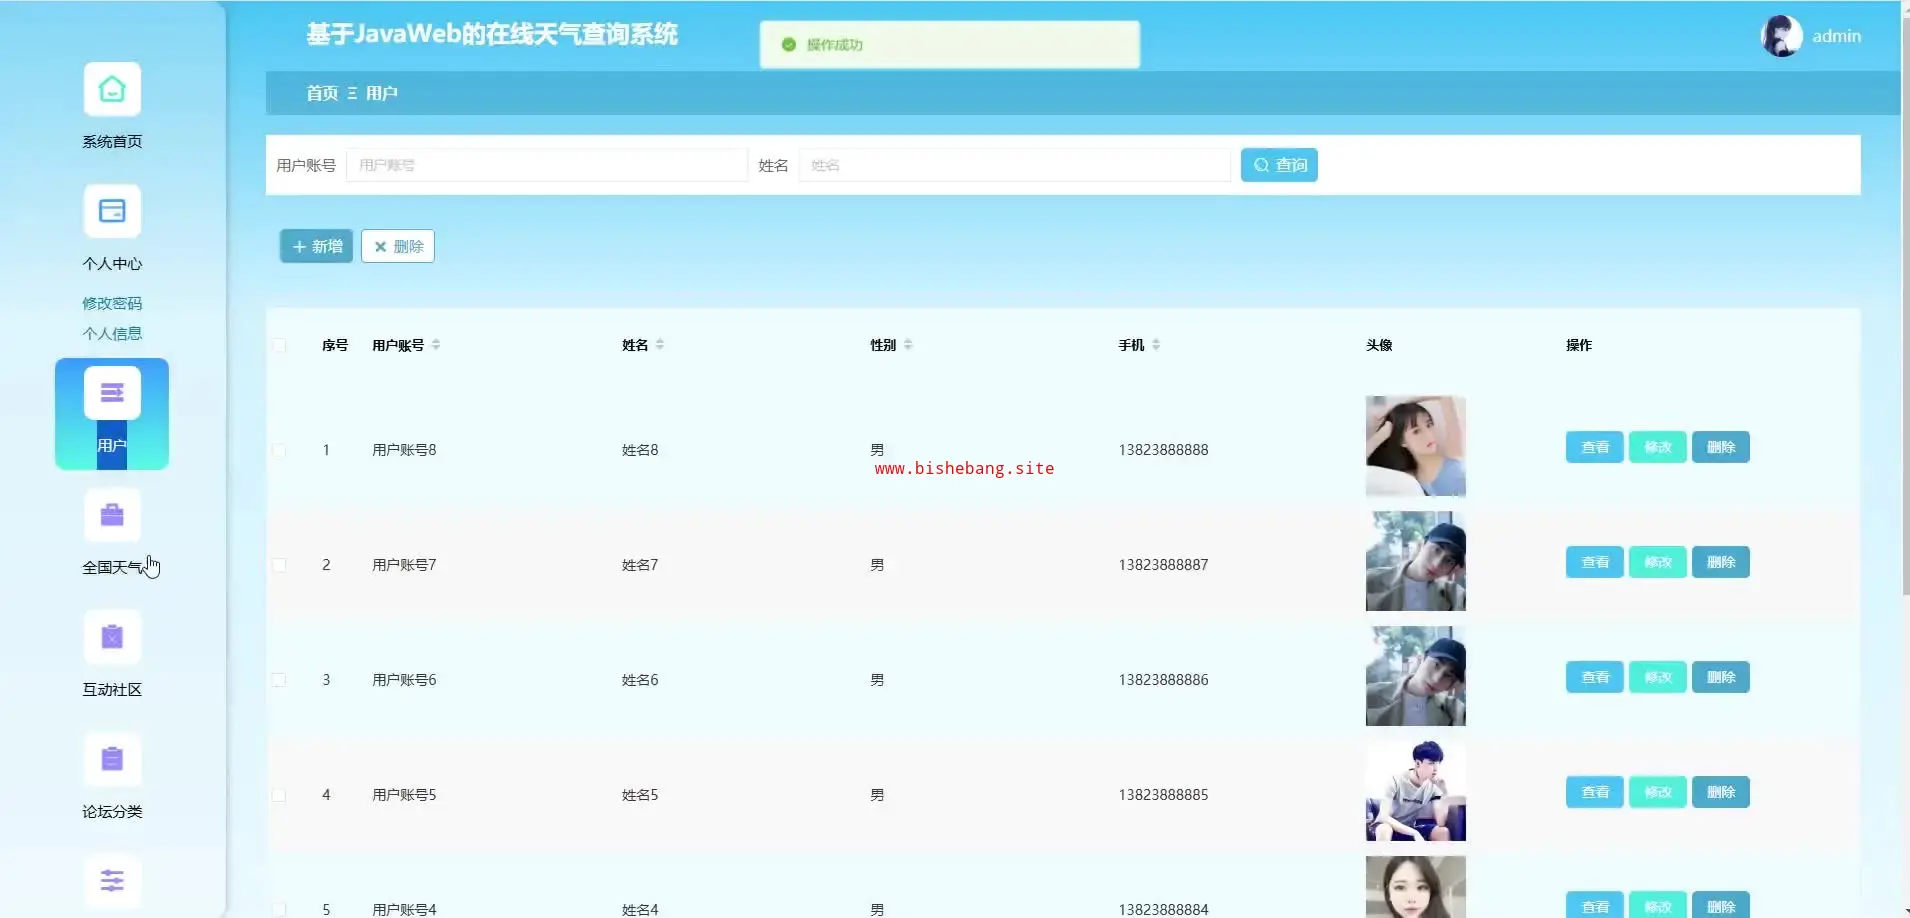Sort by the 用户账号 column arrows
Viewport: 1910px width, 918px height.
(x=436, y=345)
